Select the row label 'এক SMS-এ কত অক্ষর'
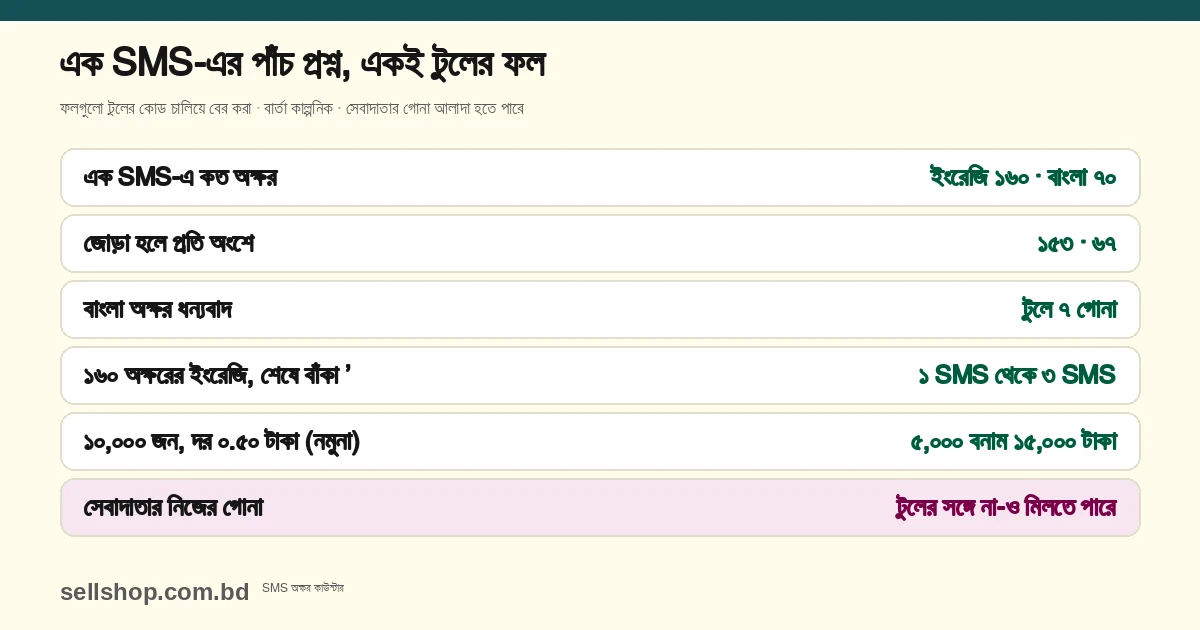1200x630 pixels. (180, 178)
